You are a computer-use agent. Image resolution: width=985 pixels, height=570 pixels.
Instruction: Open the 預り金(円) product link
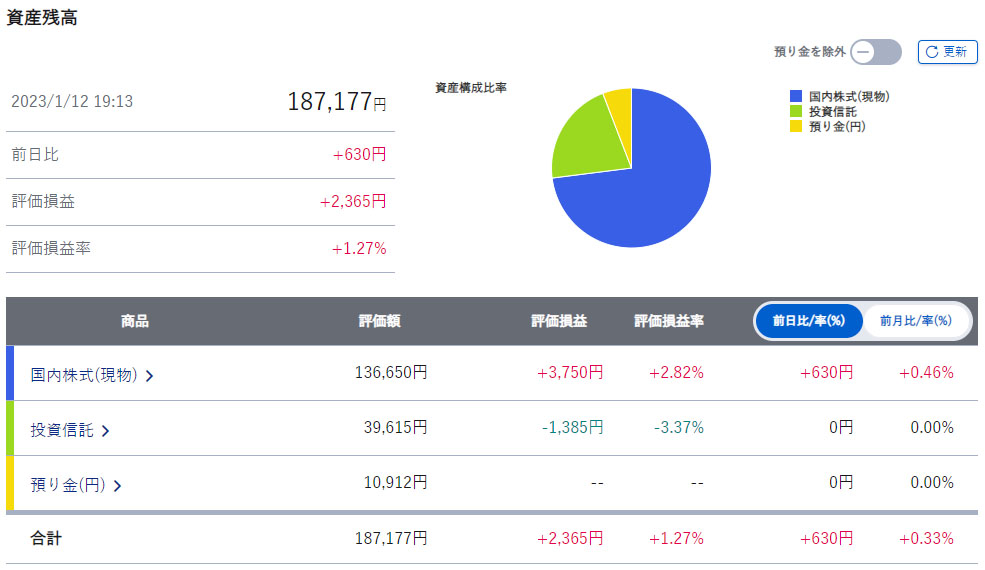[67, 485]
